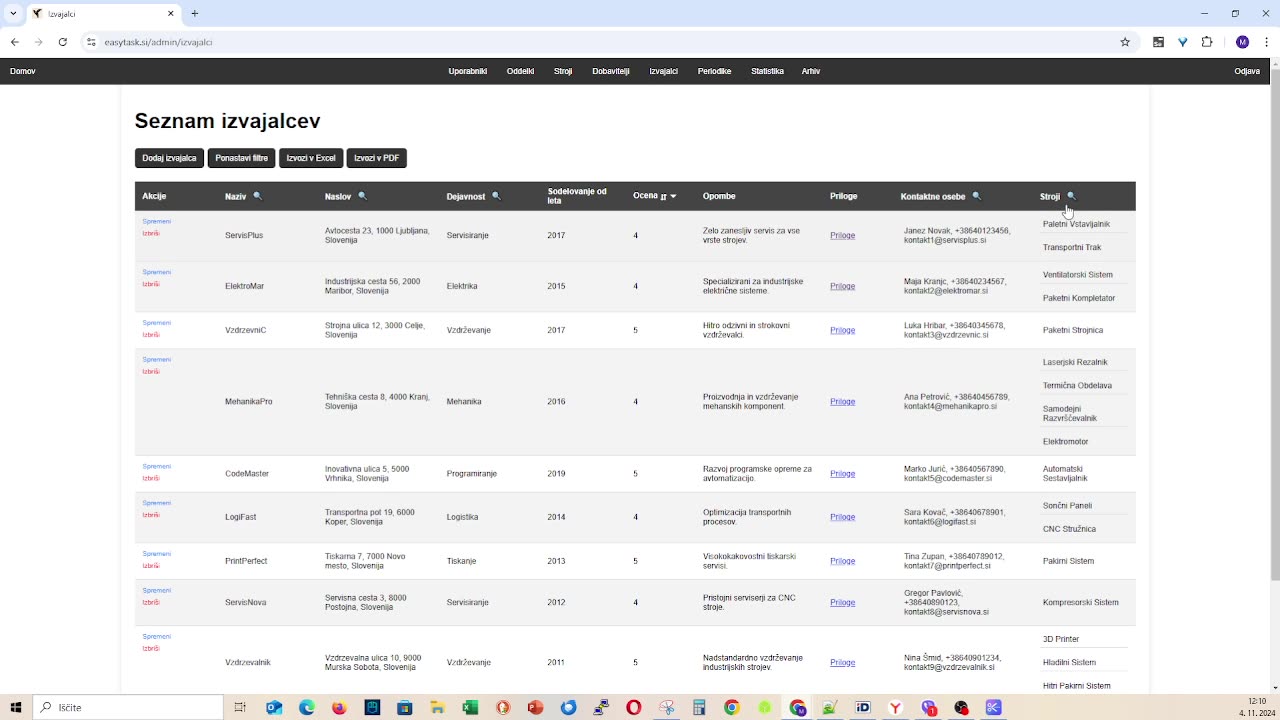Go to Domov home link

click(22, 71)
